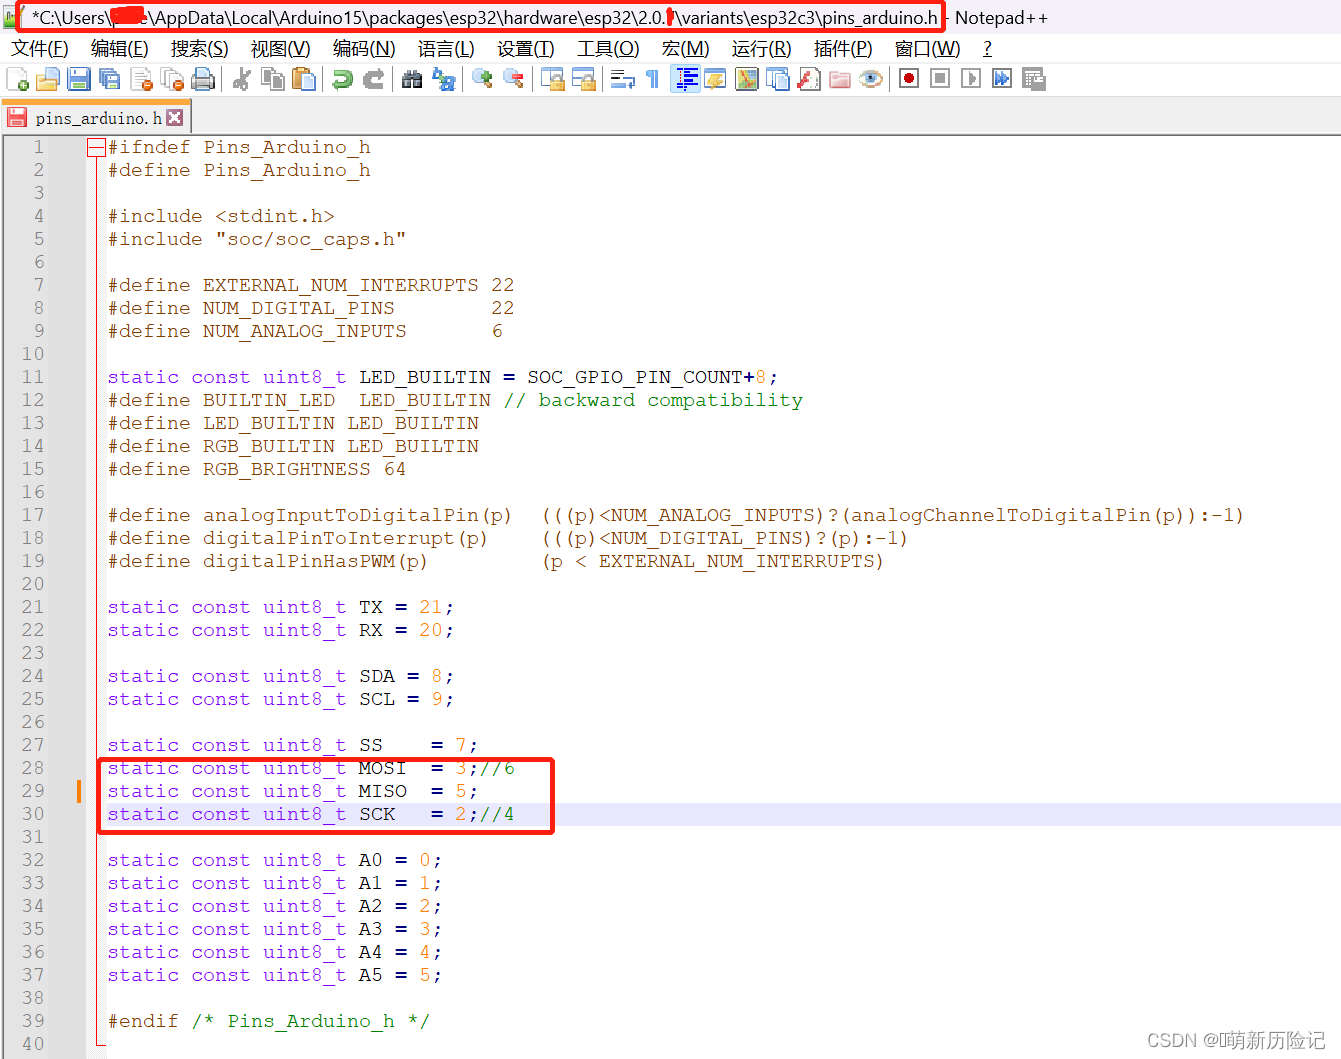Create a new file
Screen dimensions: 1341x1059
[x=17, y=78]
